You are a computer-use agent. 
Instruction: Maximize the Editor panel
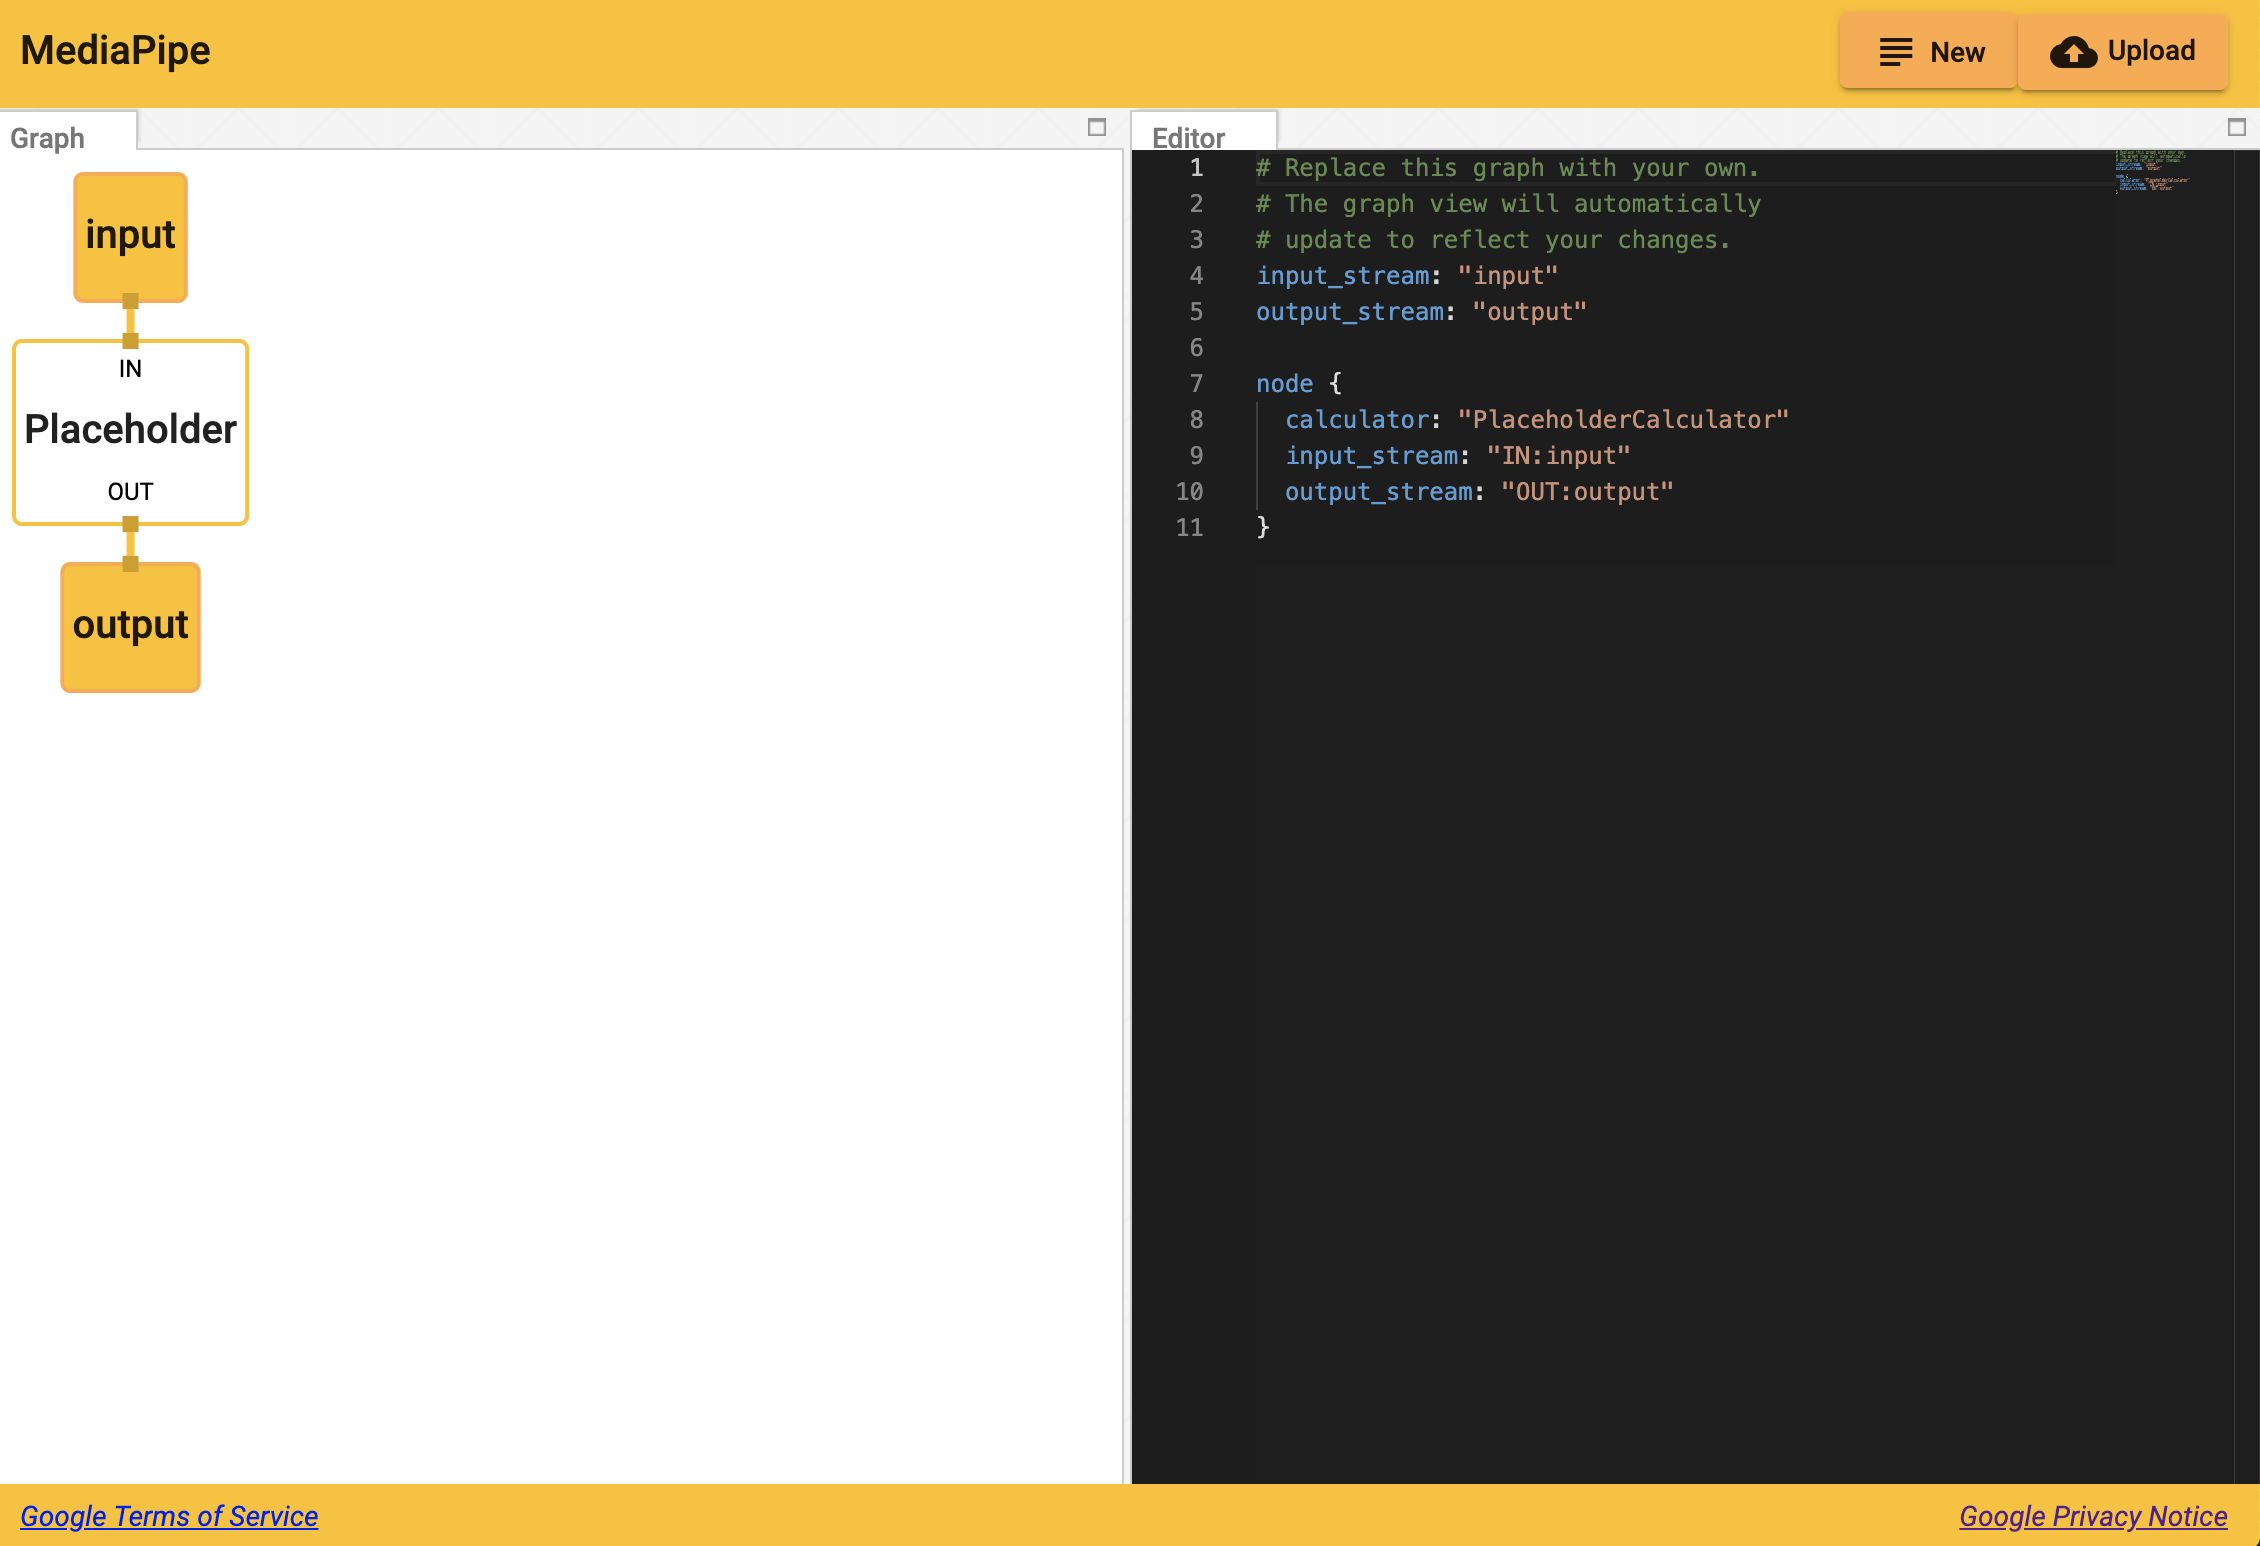point(2237,127)
